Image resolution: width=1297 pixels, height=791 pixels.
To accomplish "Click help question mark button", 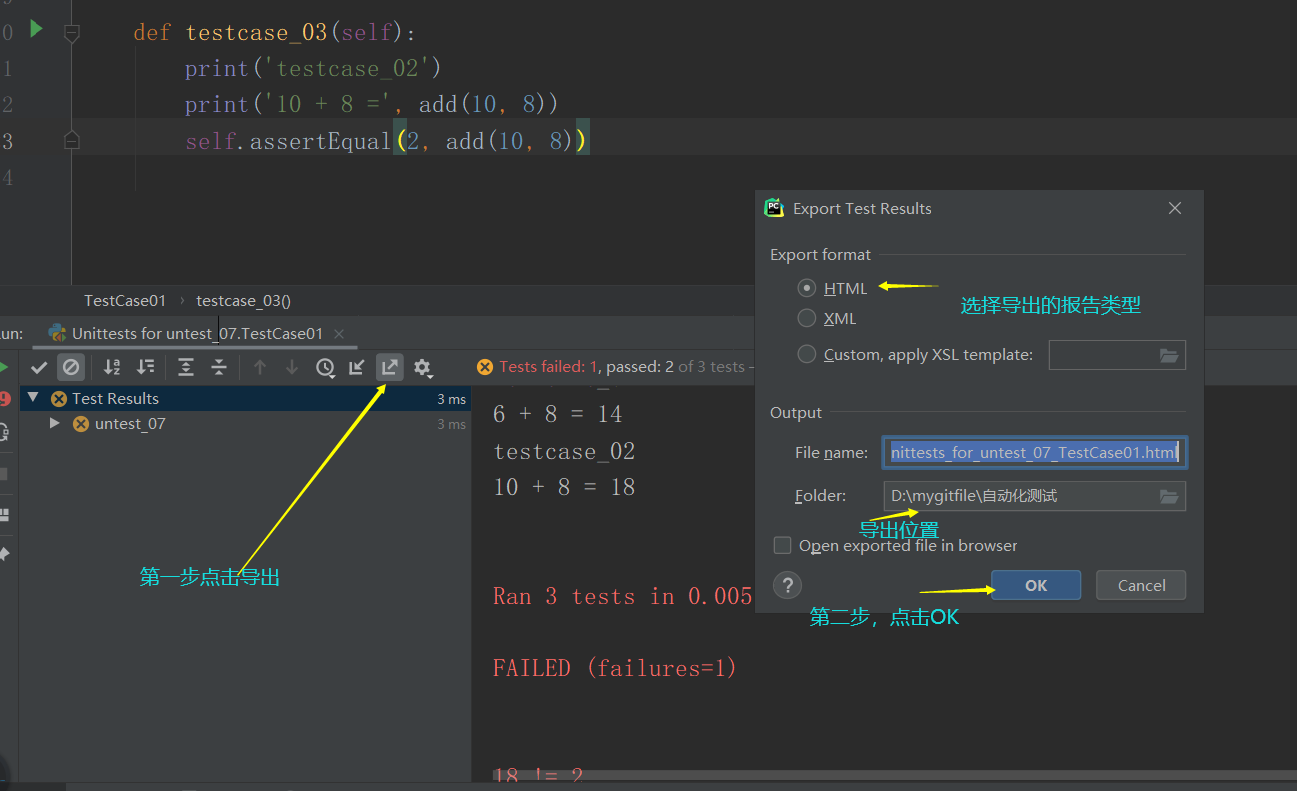I will (x=788, y=585).
